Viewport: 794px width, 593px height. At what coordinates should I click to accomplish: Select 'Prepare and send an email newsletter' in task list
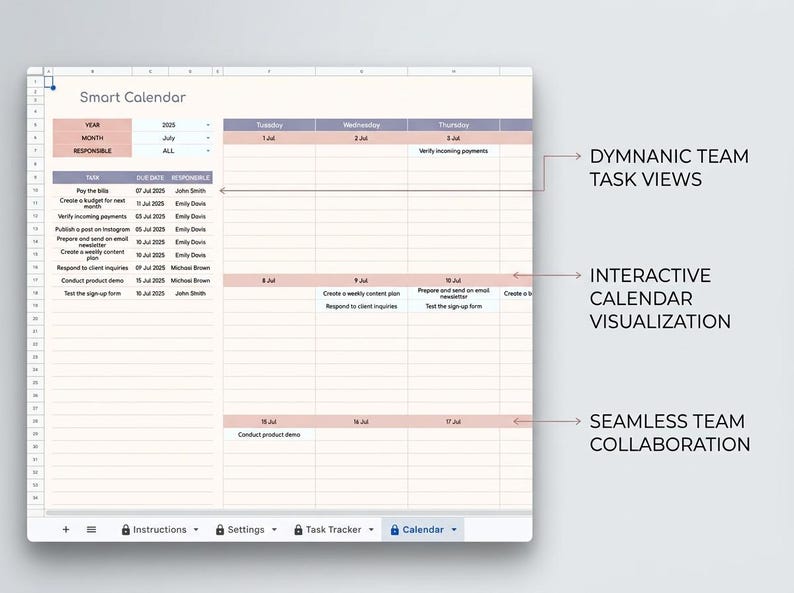(92, 242)
